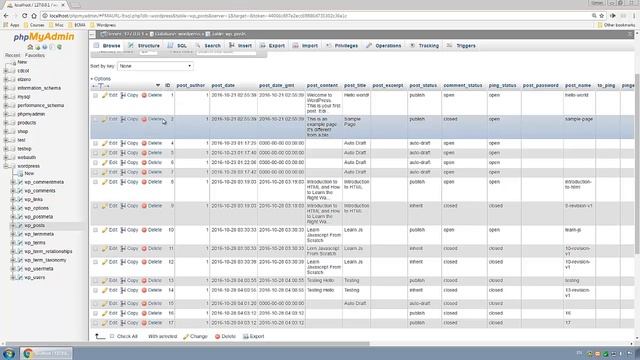The width and height of the screenshot is (640, 360).
Task: Open the Windows Start button
Action: click(x=9, y=353)
